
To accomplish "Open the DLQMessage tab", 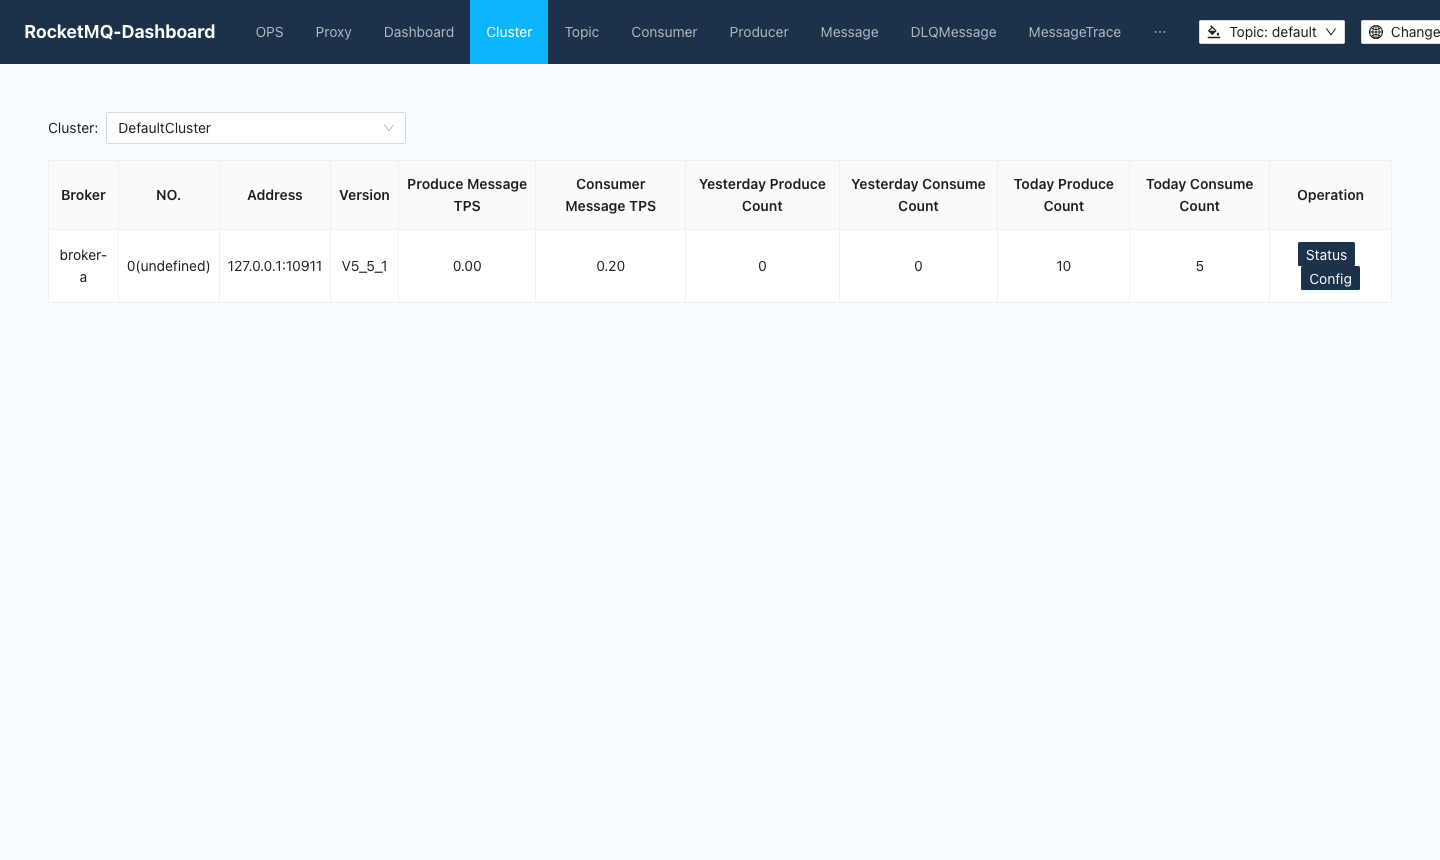I will [953, 32].
